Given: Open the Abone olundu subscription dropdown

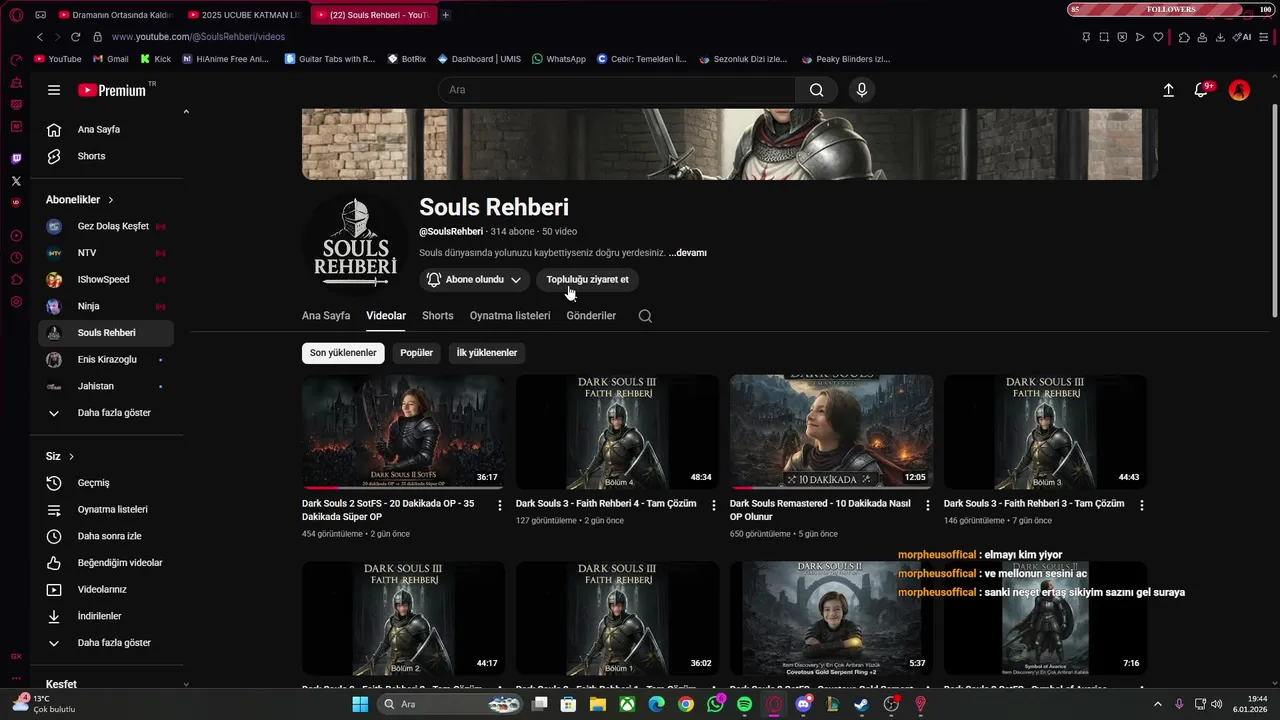Looking at the screenshot, I should (475, 280).
